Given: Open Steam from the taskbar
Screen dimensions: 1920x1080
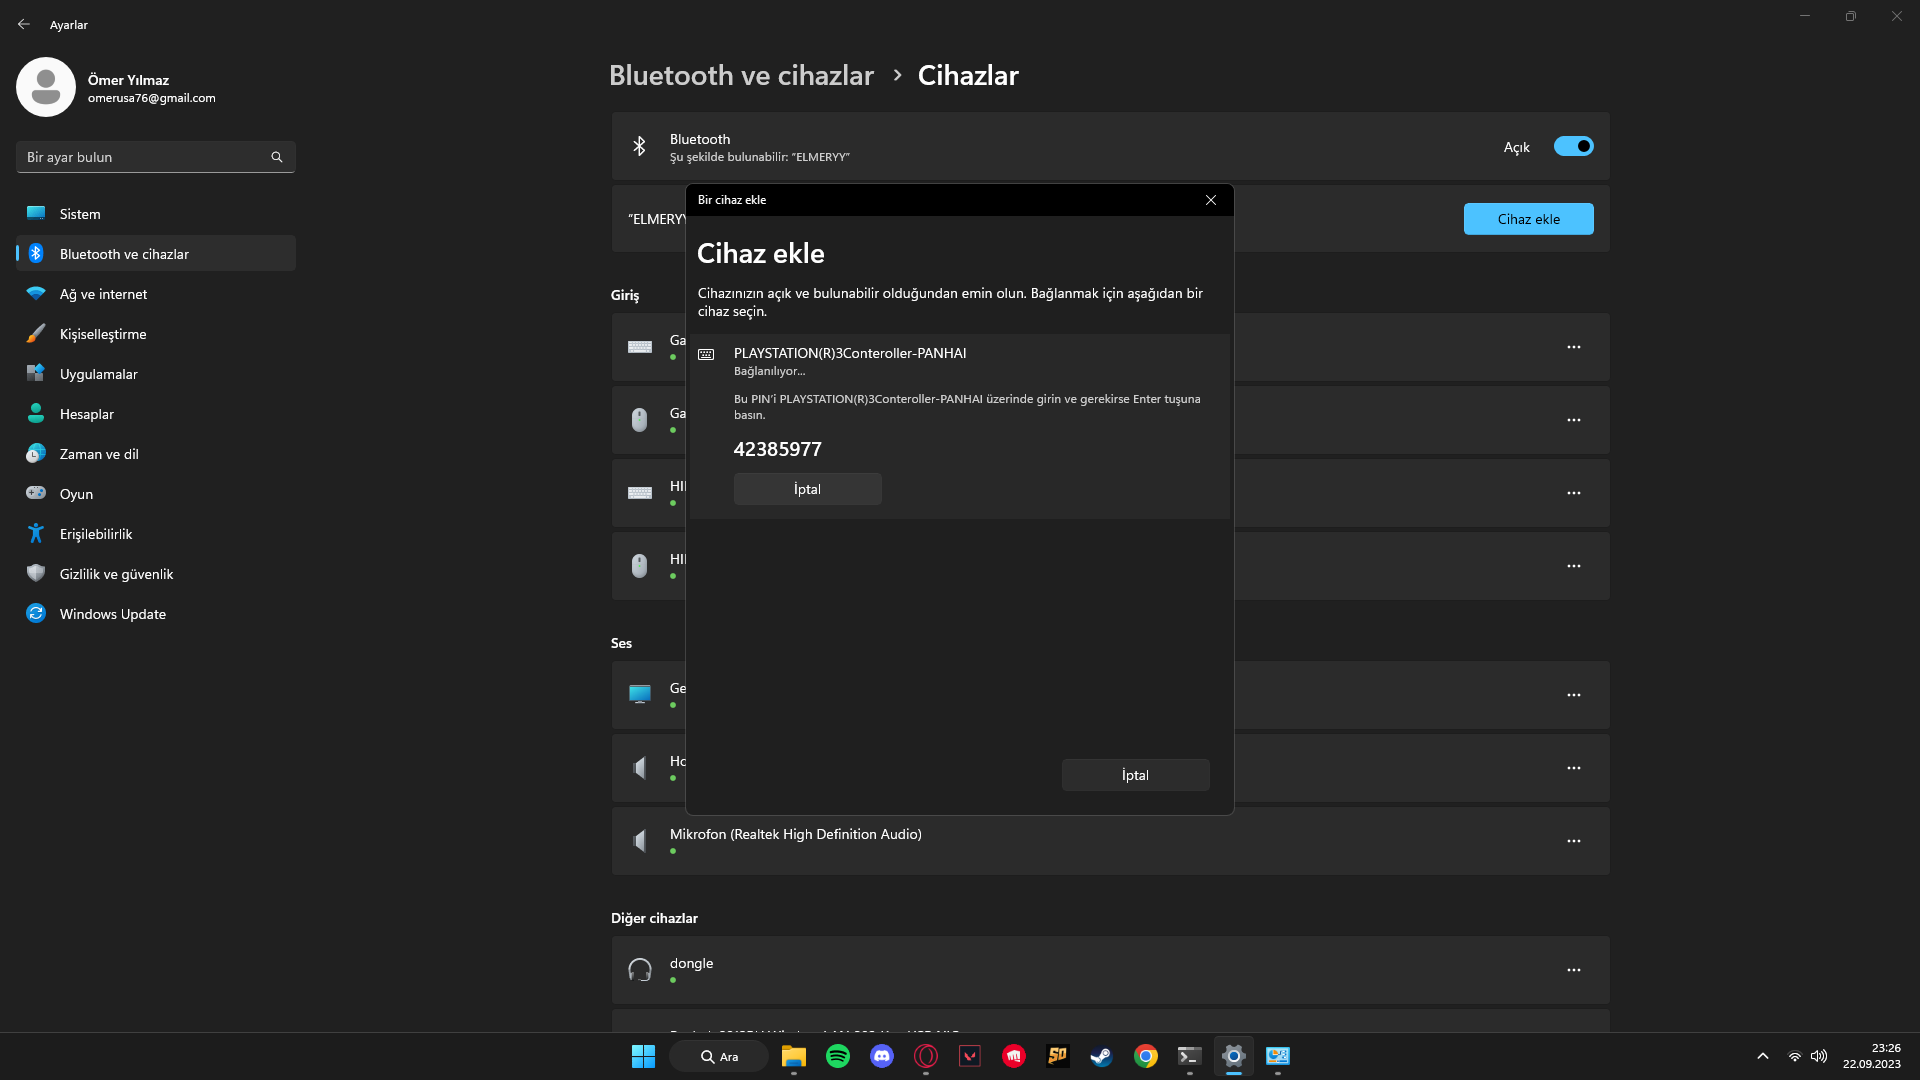Looking at the screenshot, I should pyautogui.click(x=1101, y=1056).
